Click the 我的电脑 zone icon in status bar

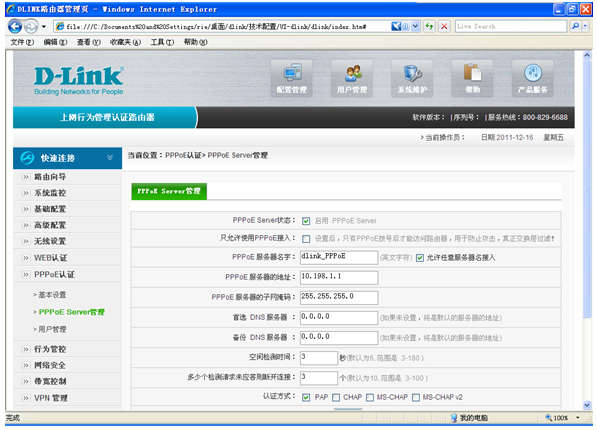pos(454,418)
